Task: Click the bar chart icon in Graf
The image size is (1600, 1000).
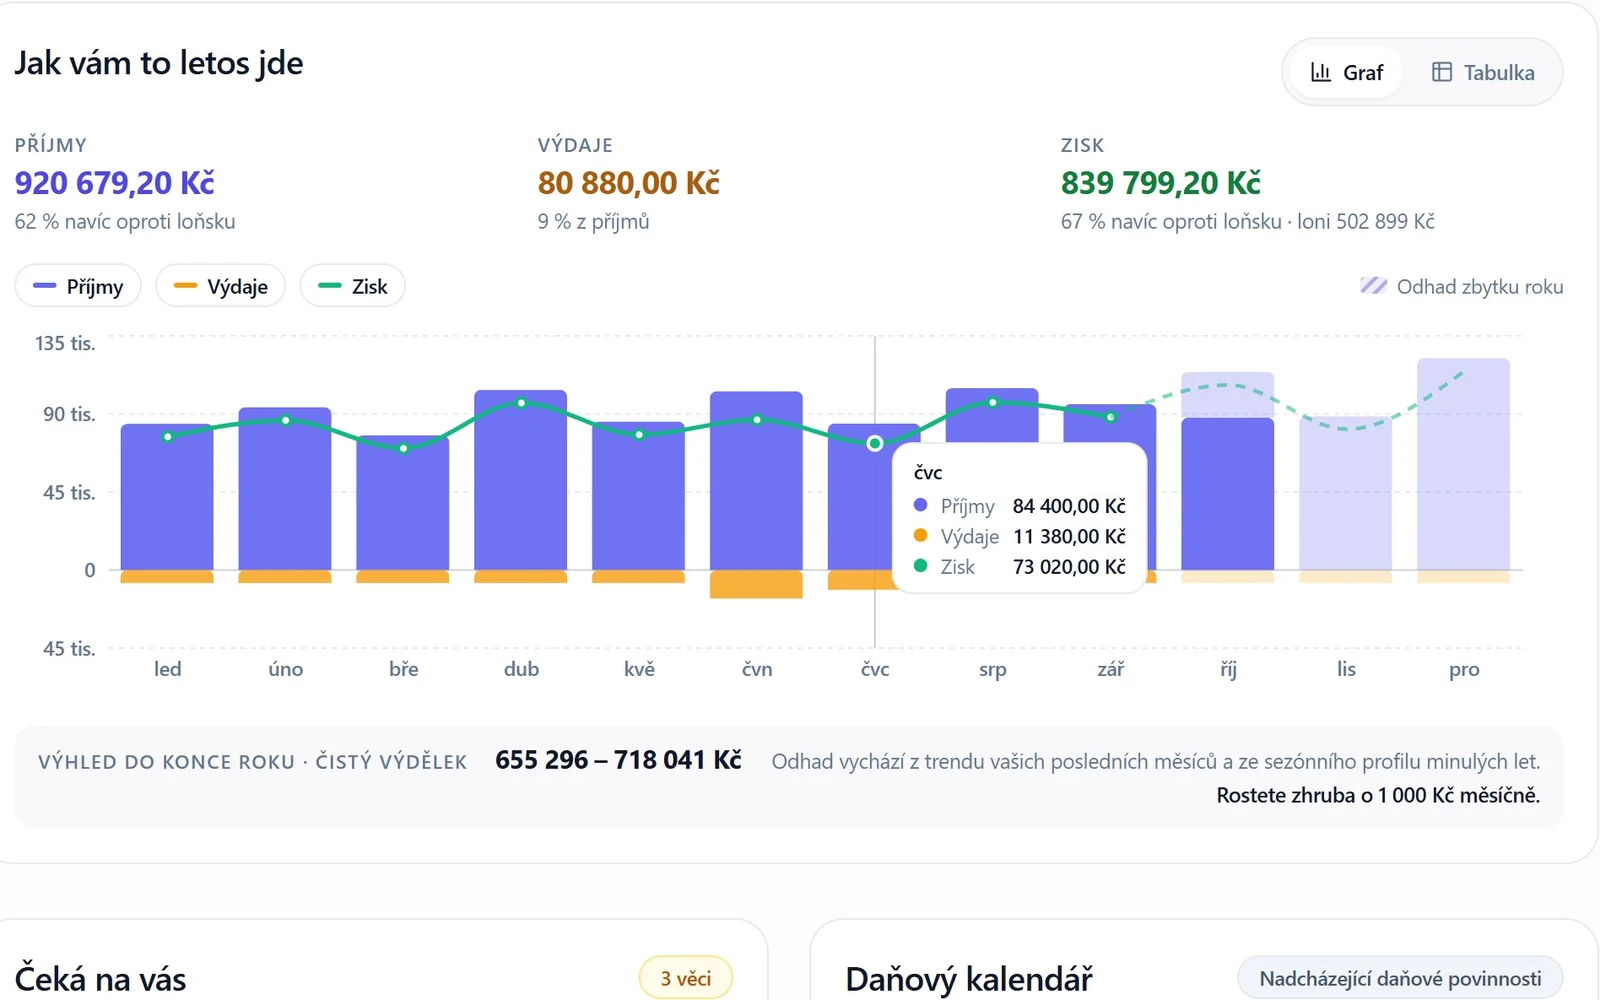Action: [x=1321, y=72]
